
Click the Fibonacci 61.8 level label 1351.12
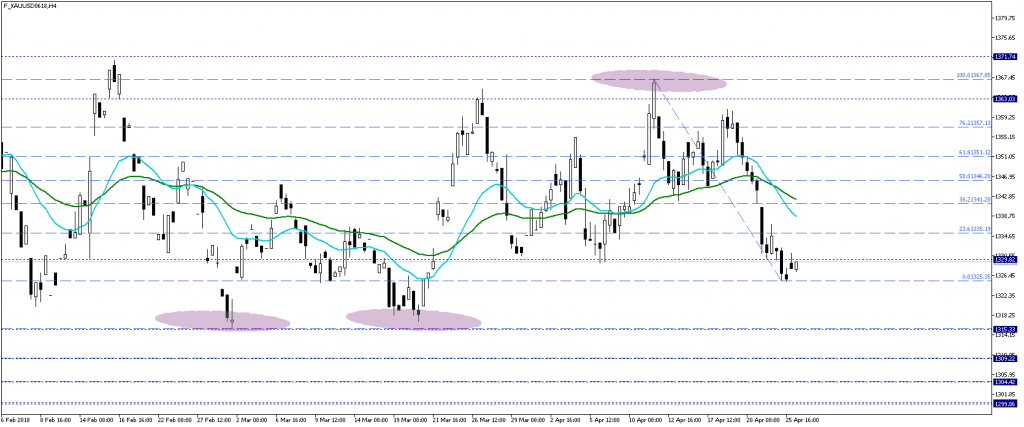click(975, 152)
